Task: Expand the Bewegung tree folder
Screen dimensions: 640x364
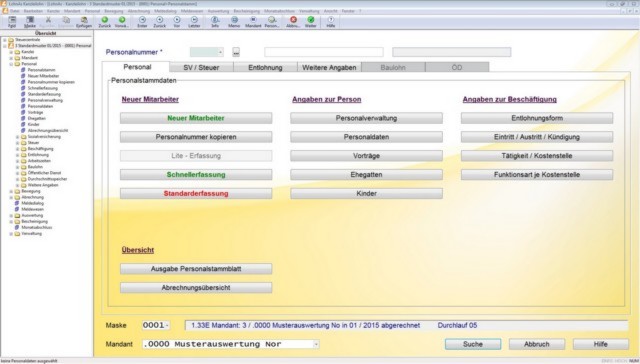Action: (11, 191)
